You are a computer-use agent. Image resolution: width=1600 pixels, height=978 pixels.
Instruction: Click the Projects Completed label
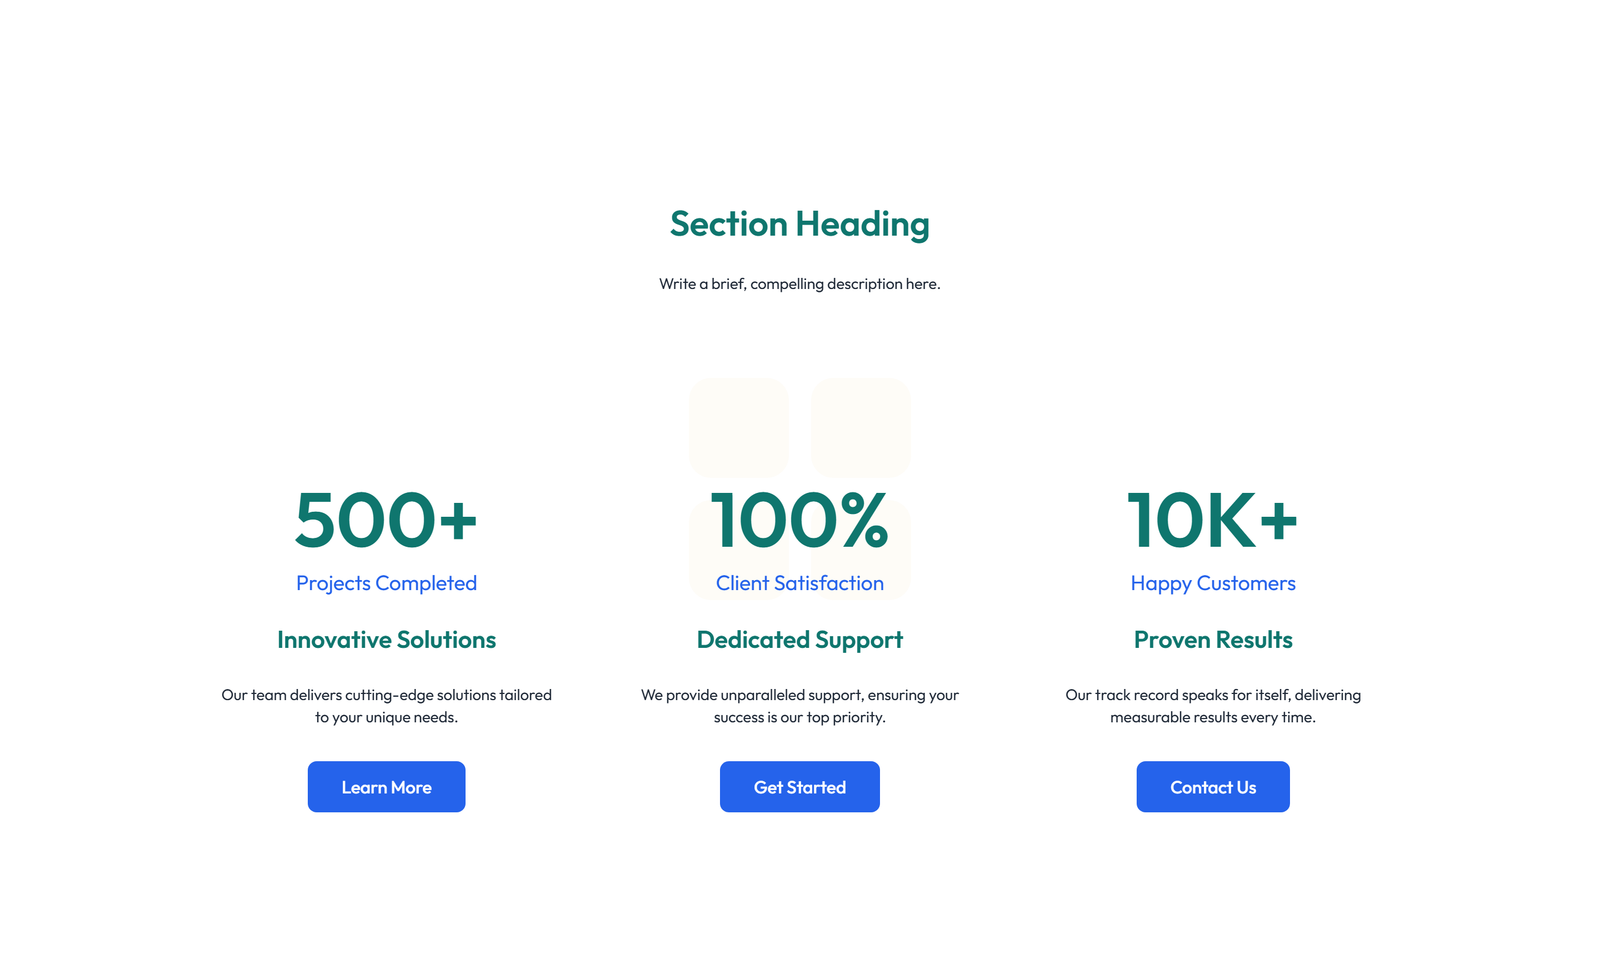tap(386, 583)
